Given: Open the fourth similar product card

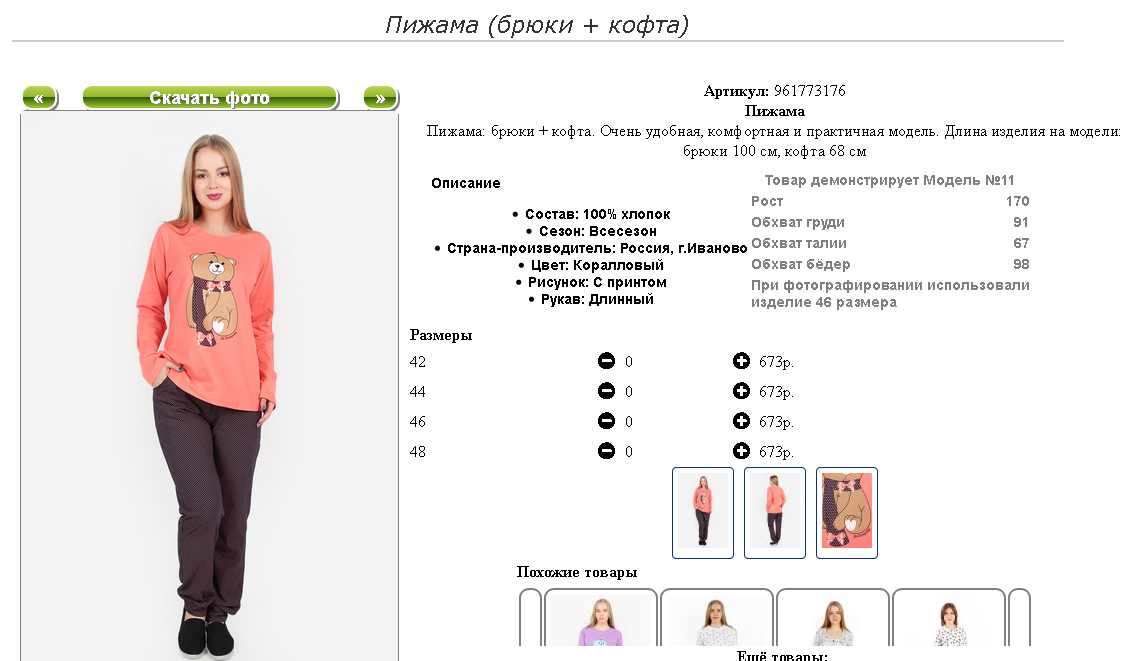Looking at the screenshot, I should [949, 617].
